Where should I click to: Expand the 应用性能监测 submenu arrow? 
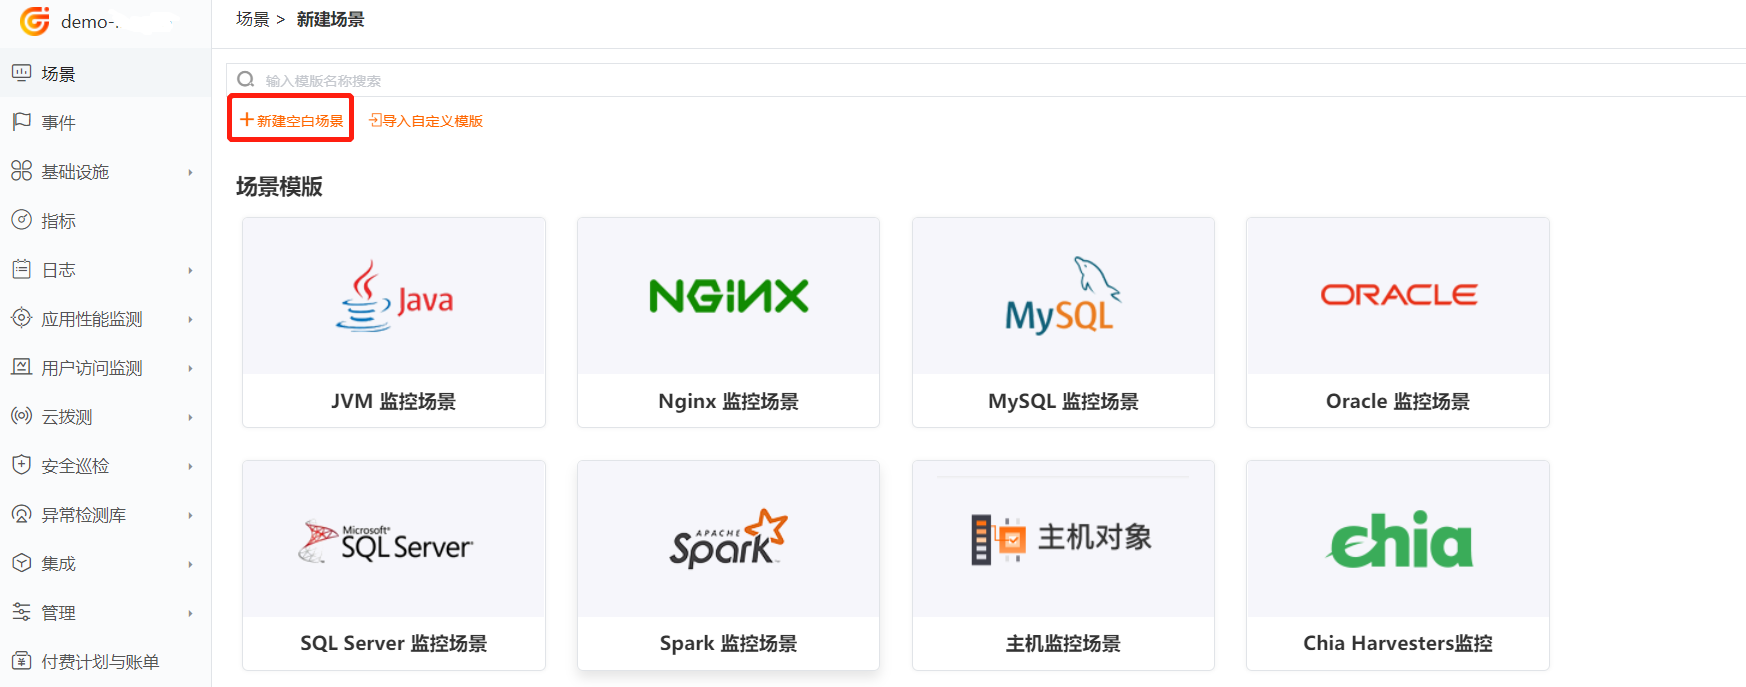(x=190, y=319)
